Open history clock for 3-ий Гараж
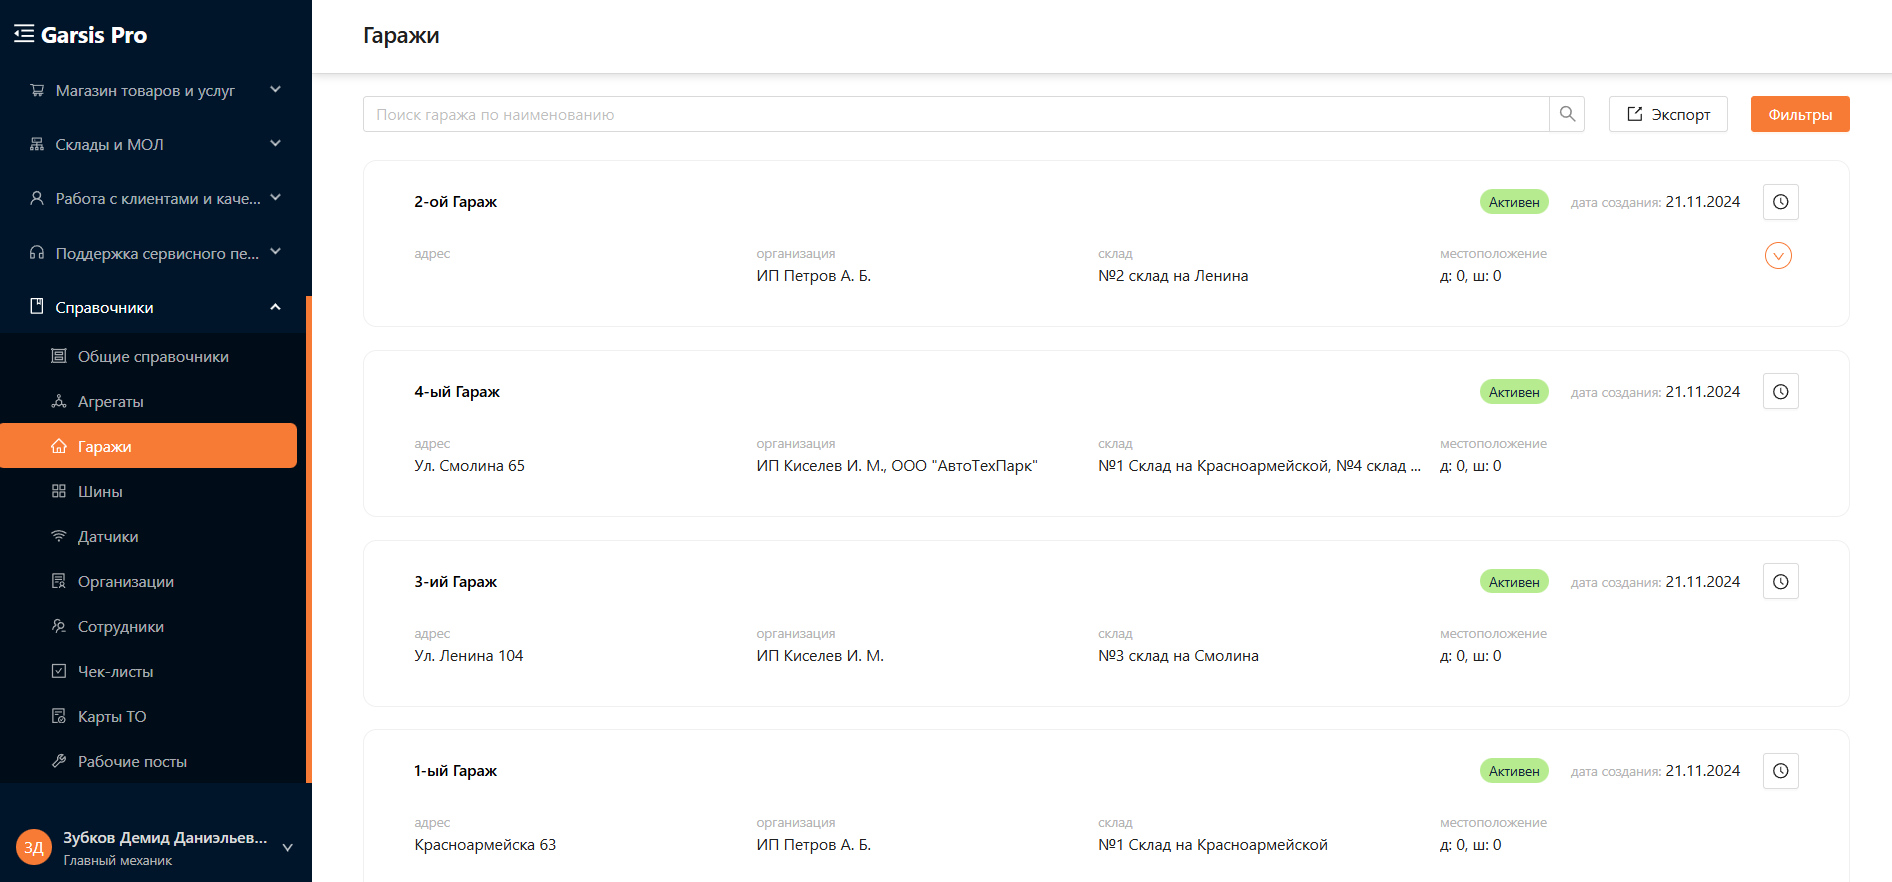This screenshot has height=882, width=1892. click(x=1781, y=582)
